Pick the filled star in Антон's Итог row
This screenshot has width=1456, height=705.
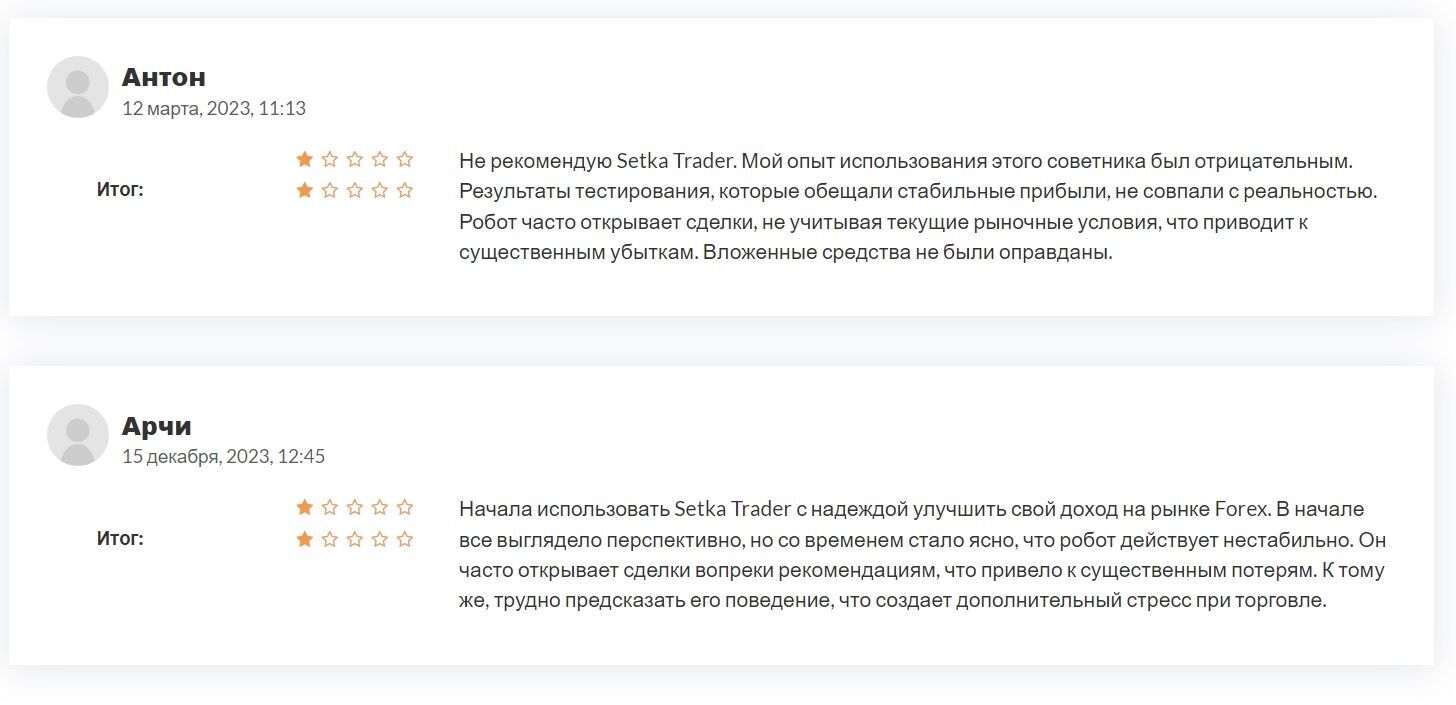tap(305, 190)
